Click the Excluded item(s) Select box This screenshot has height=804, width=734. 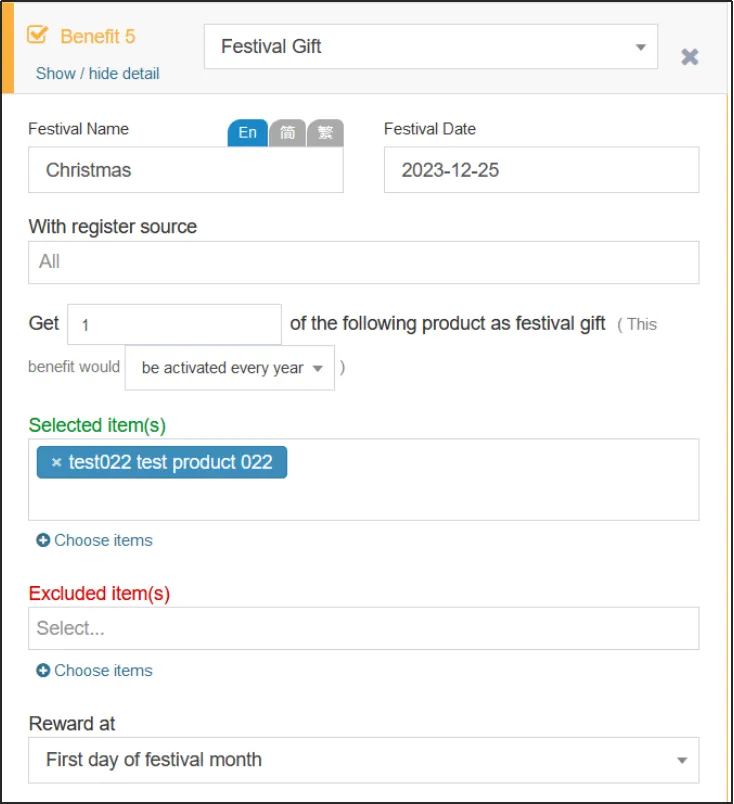[363, 628]
